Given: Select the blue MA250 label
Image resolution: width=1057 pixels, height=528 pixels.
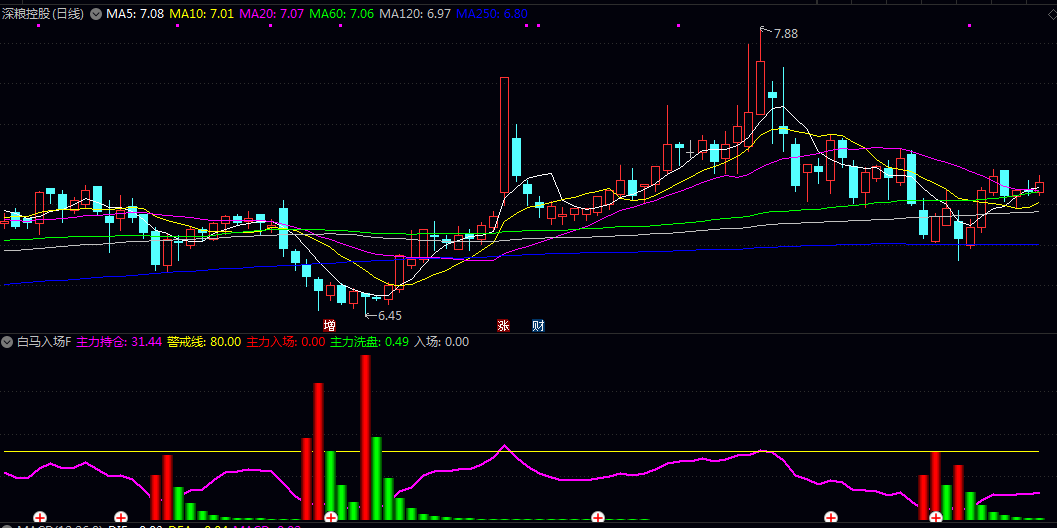Looking at the screenshot, I should click(488, 14).
